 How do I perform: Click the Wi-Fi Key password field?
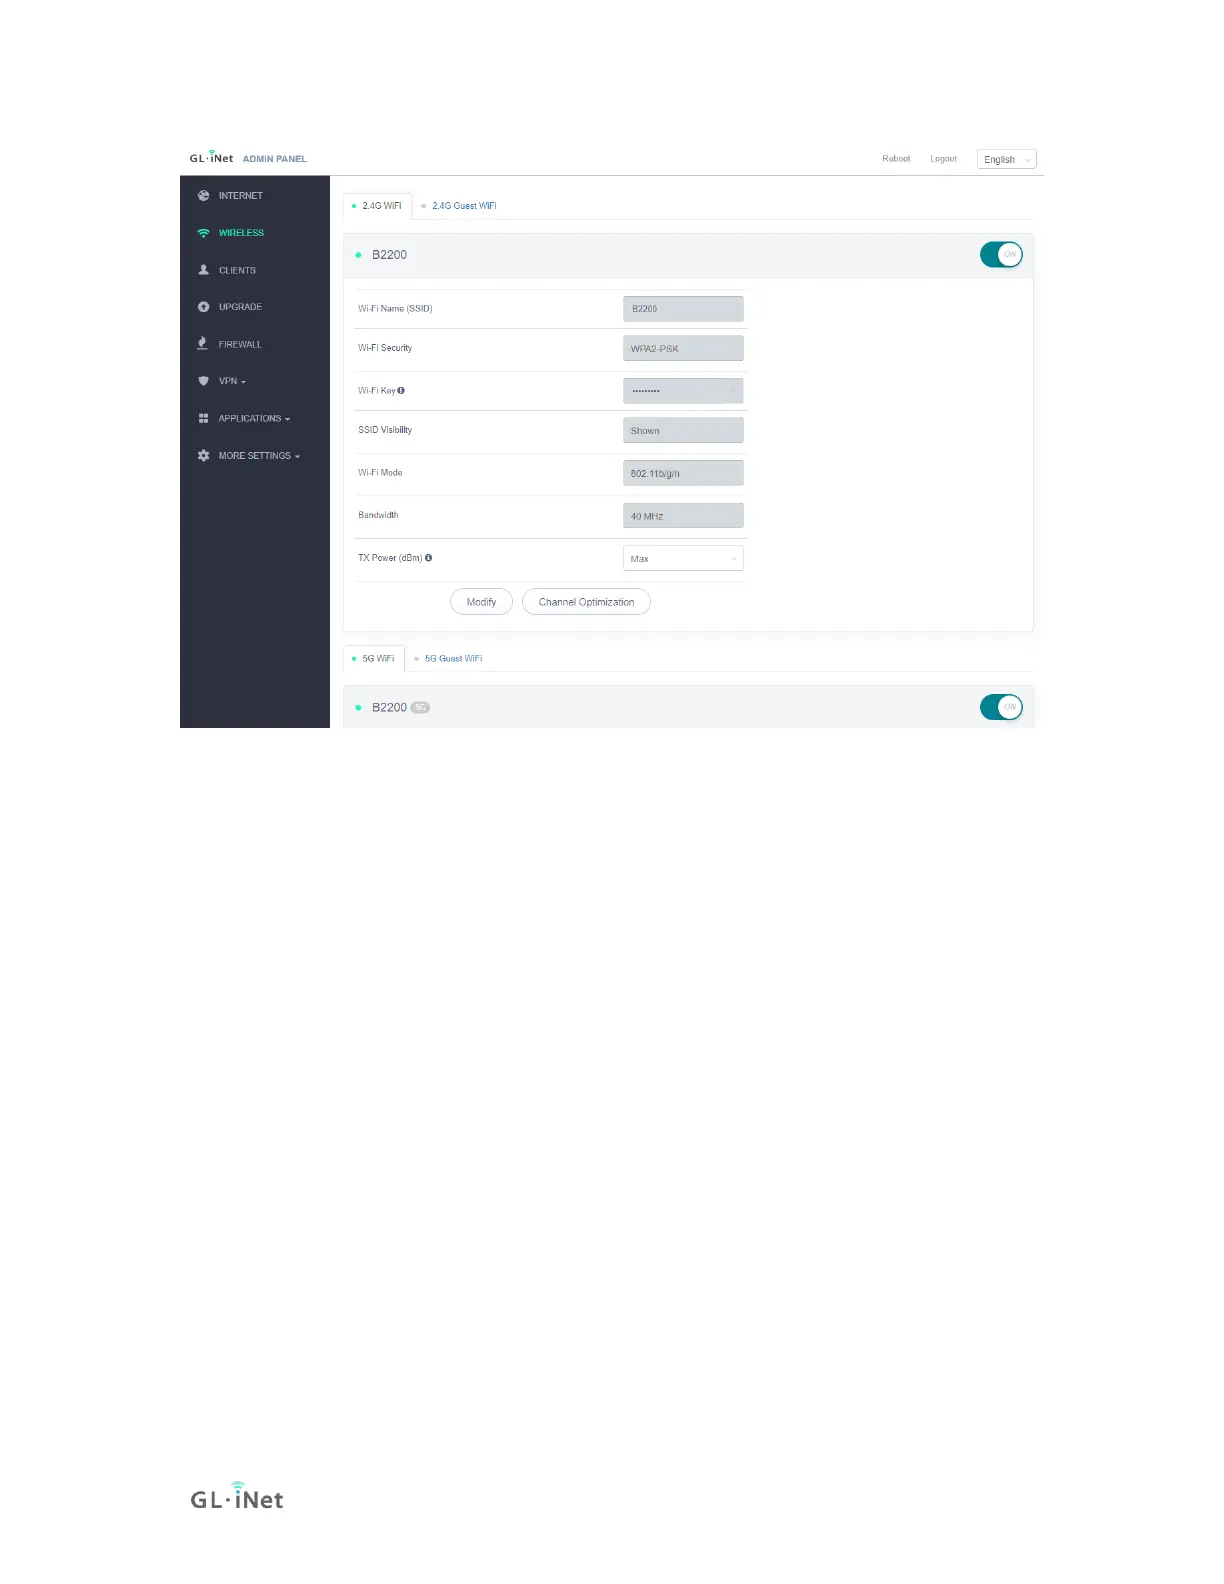tap(683, 391)
